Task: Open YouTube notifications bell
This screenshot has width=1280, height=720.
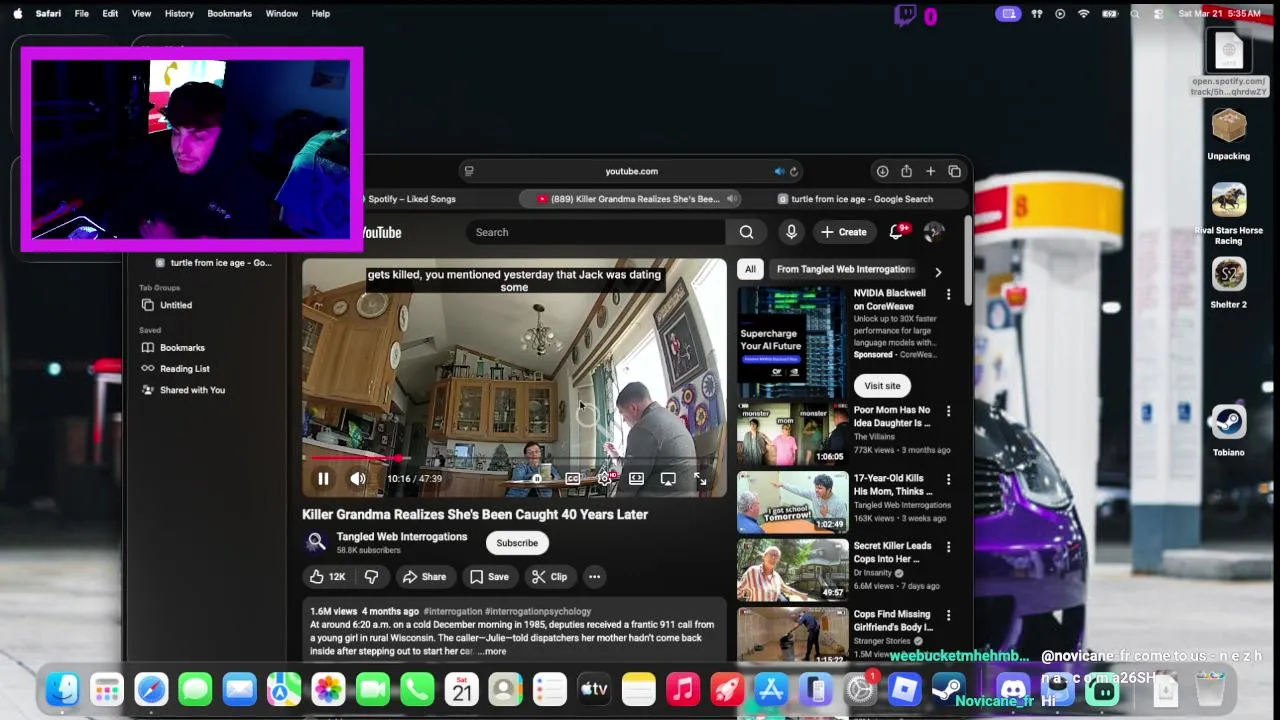Action: point(897,232)
